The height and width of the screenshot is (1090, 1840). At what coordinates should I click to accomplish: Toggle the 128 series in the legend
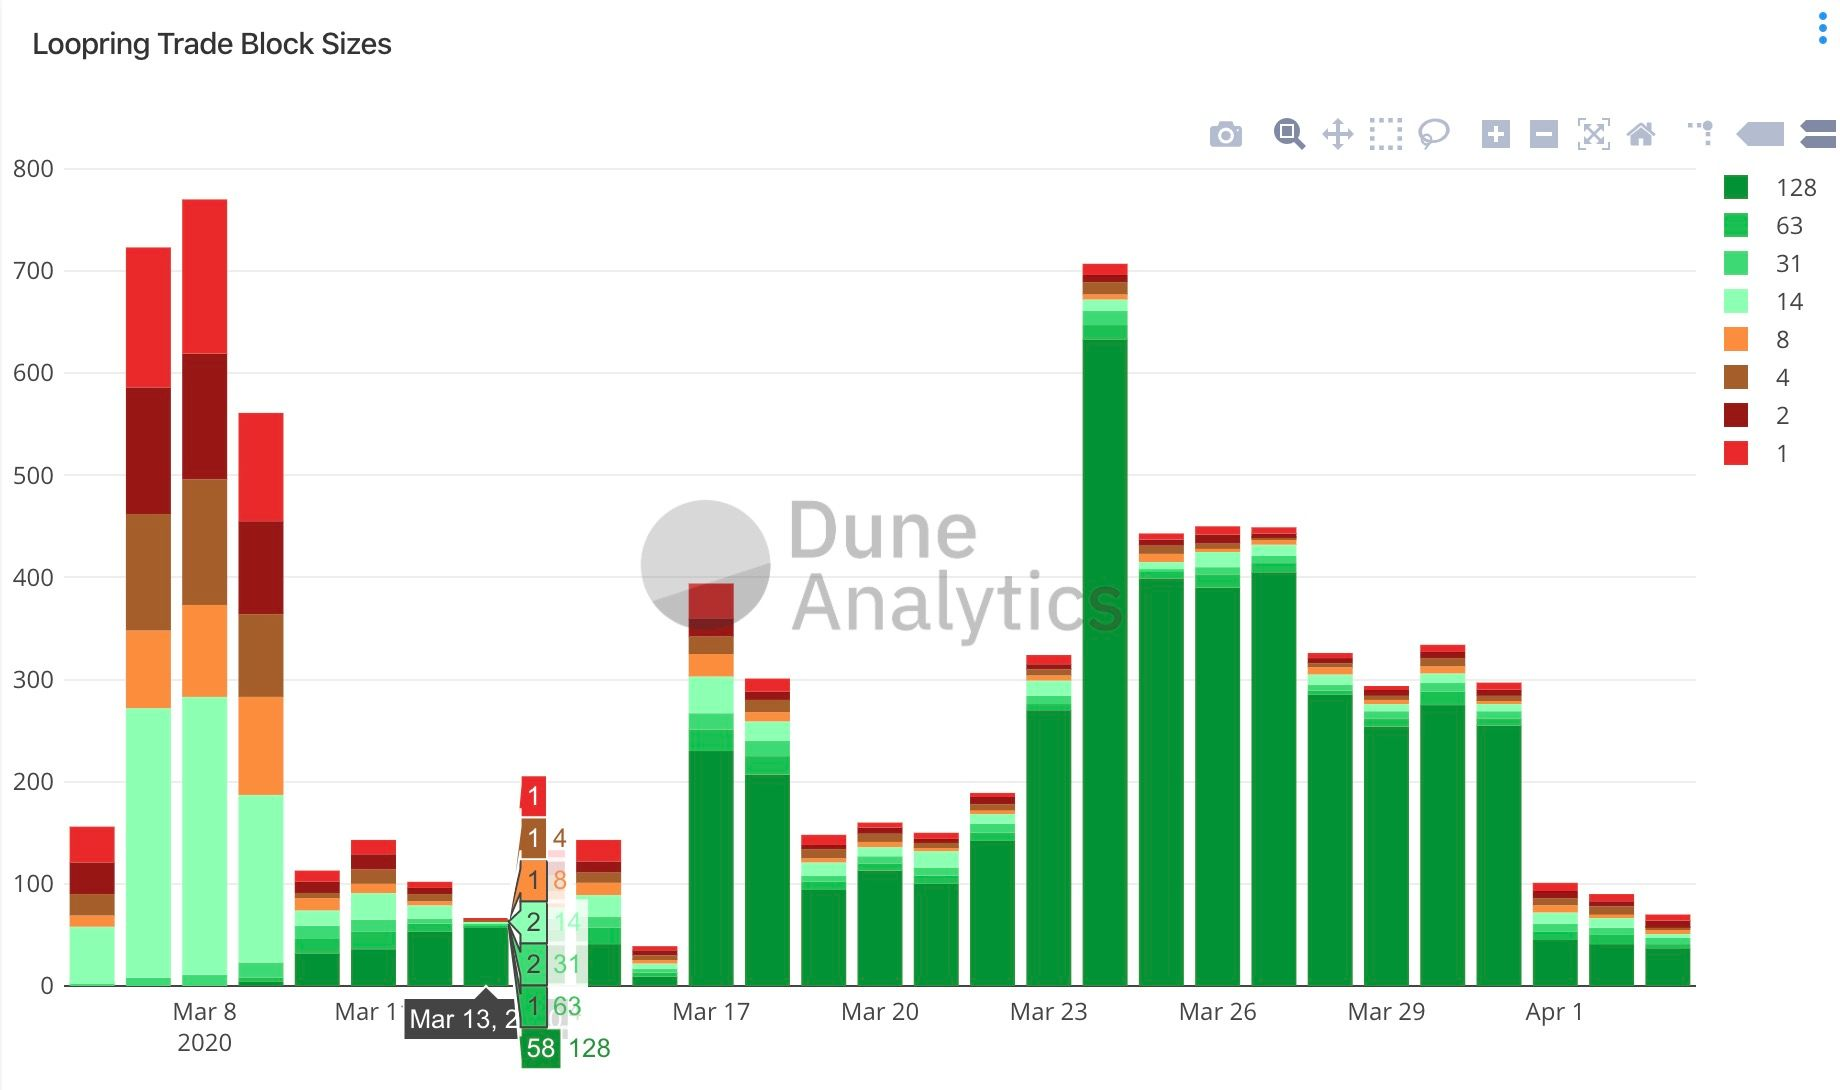pos(1770,188)
